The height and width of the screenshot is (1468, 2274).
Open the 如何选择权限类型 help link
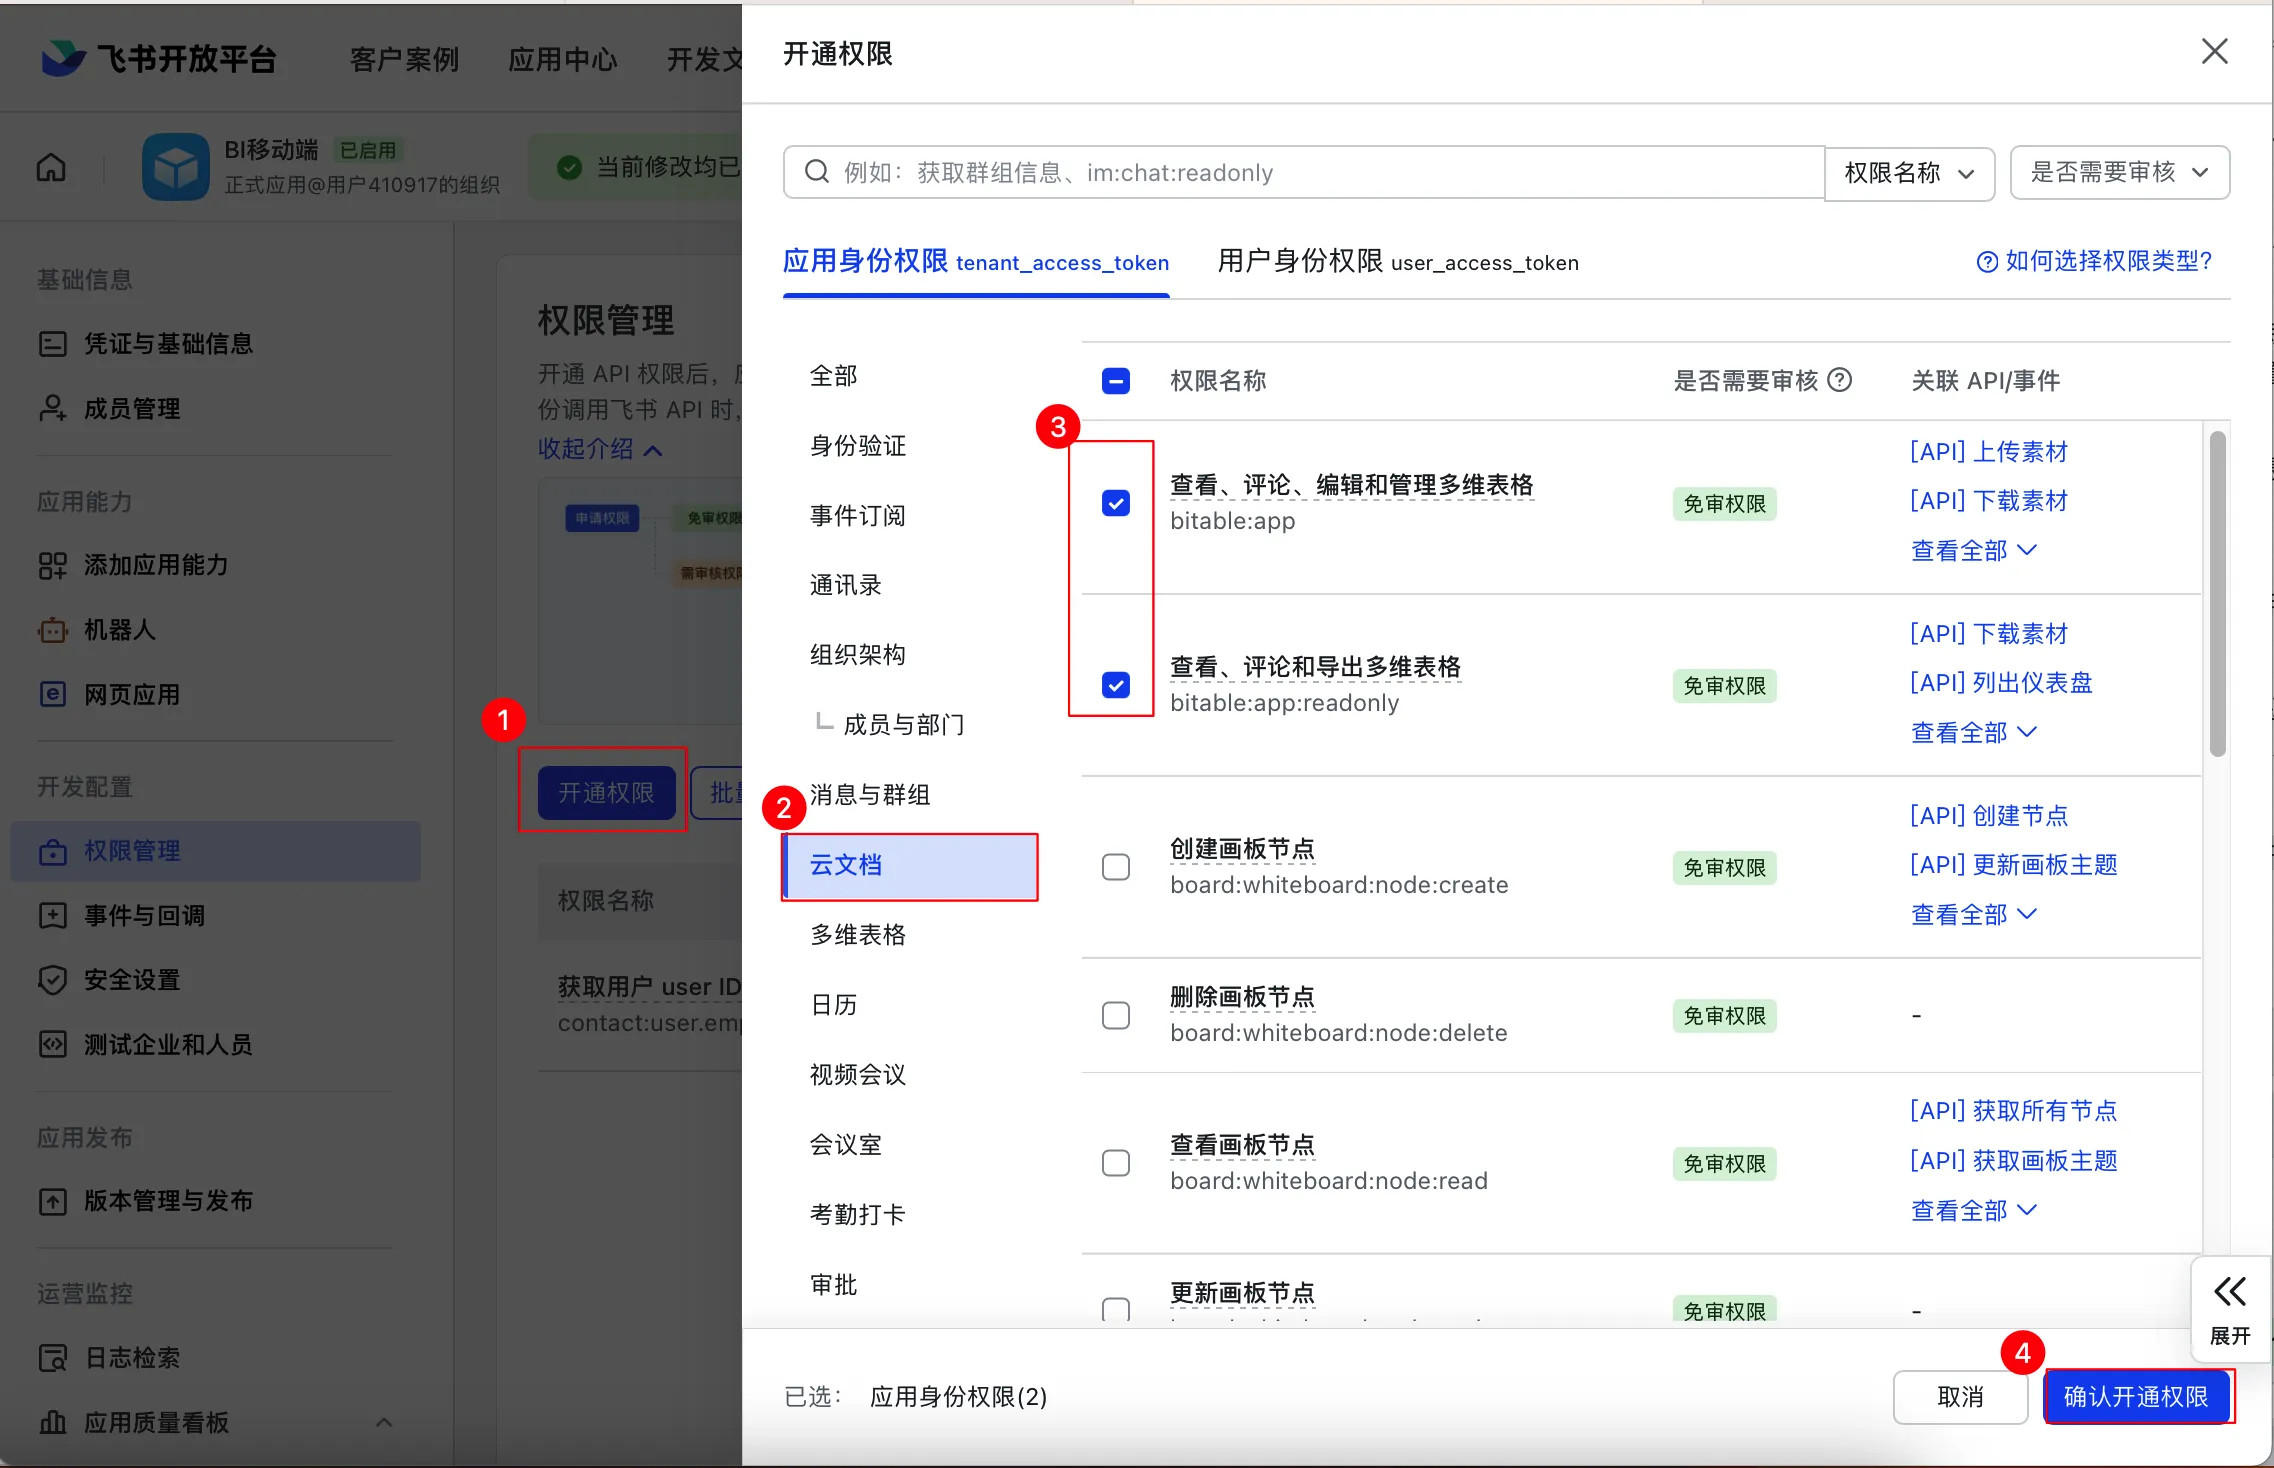[x=2094, y=261]
